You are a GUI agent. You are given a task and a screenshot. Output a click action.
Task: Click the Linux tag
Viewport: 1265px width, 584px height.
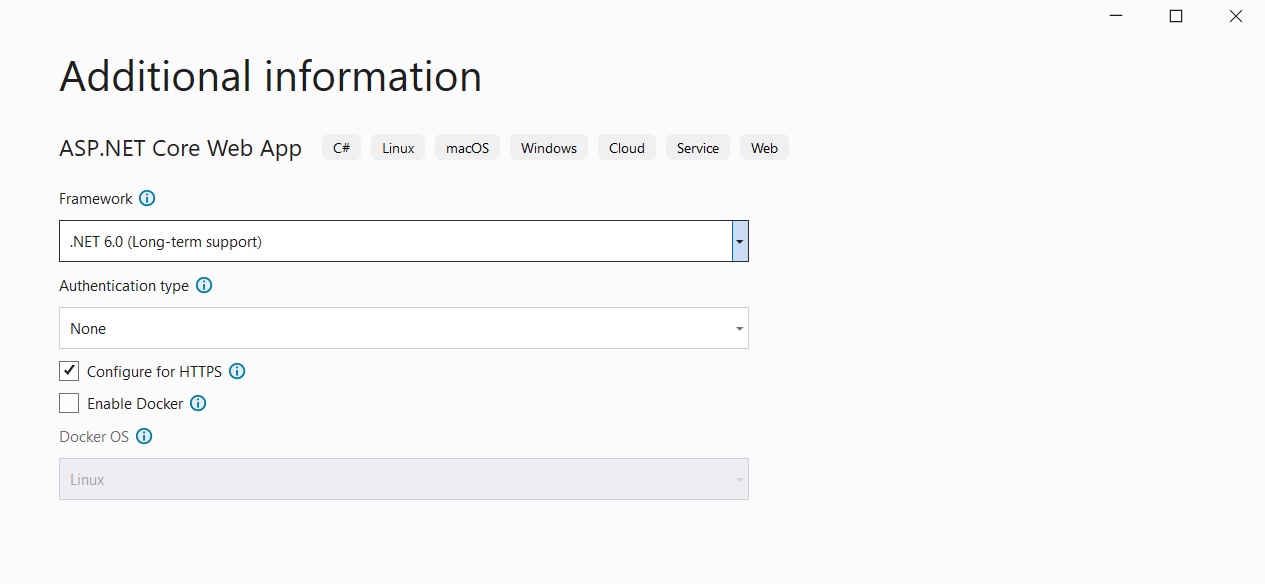398,148
